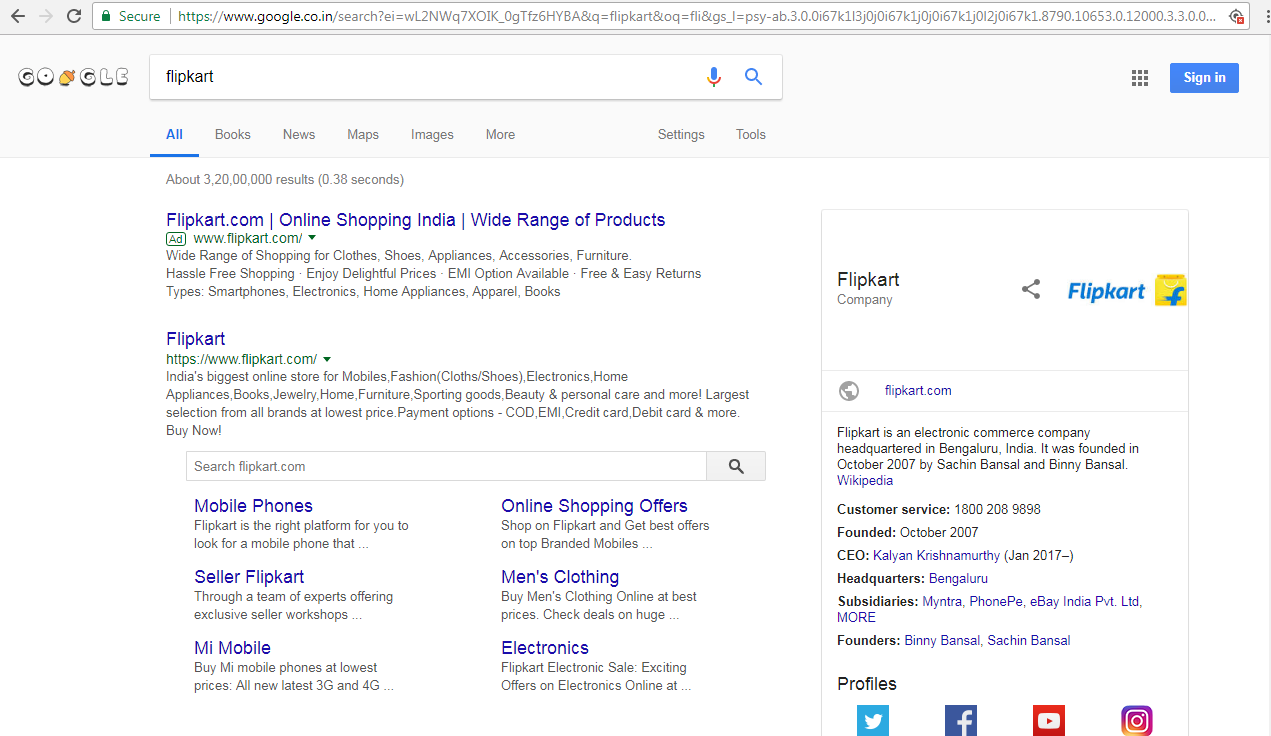Viewport: 1271px width, 736px height.
Task: Click the search button in flipkart.com sitelinks box
Action: point(736,466)
